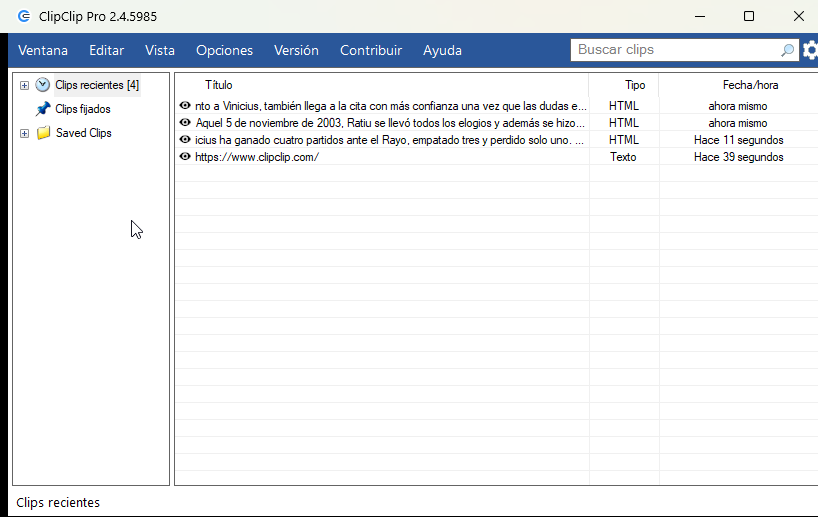Click the 'Texto' type cell
The width and height of the screenshot is (818, 517).
coord(623,157)
